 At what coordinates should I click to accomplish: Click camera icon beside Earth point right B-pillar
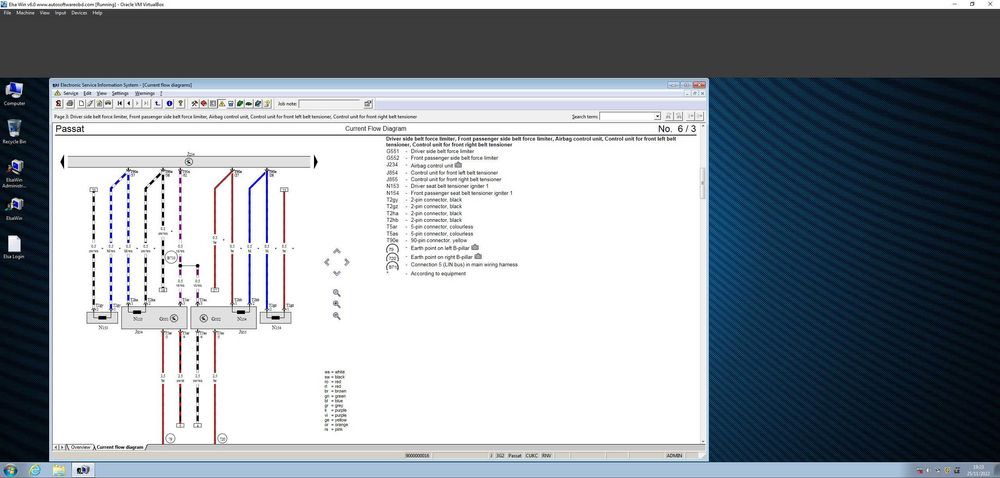[x=478, y=256]
